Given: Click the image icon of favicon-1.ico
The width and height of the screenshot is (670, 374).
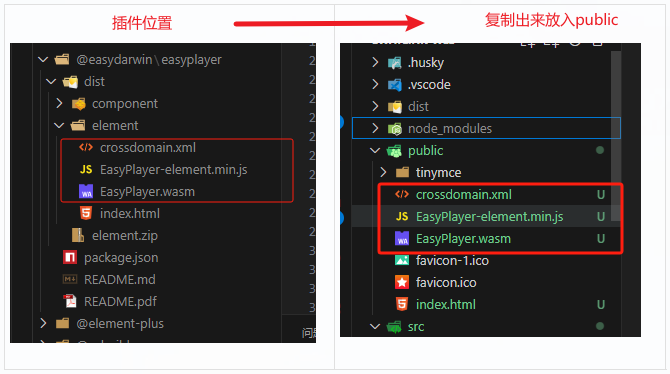Looking at the screenshot, I should (x=402, y=260).
